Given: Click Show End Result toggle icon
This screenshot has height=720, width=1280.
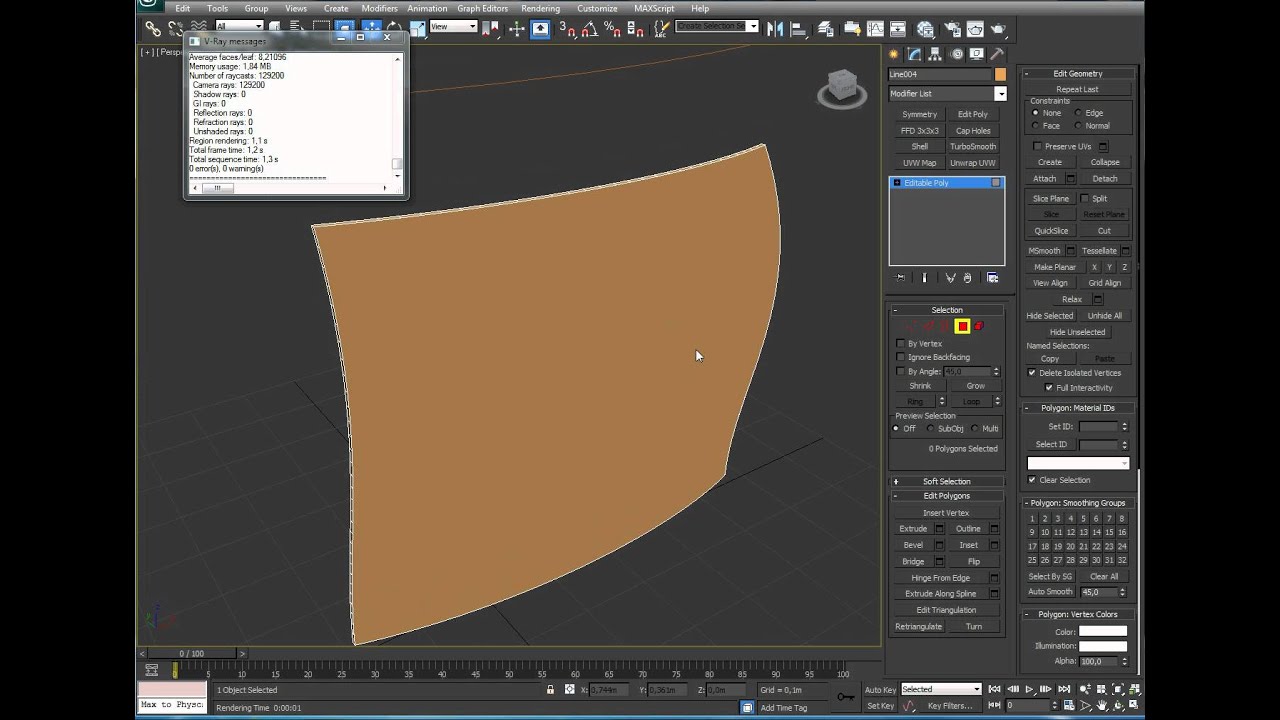Looking at the screenshot, I should [x=924, y=278].
